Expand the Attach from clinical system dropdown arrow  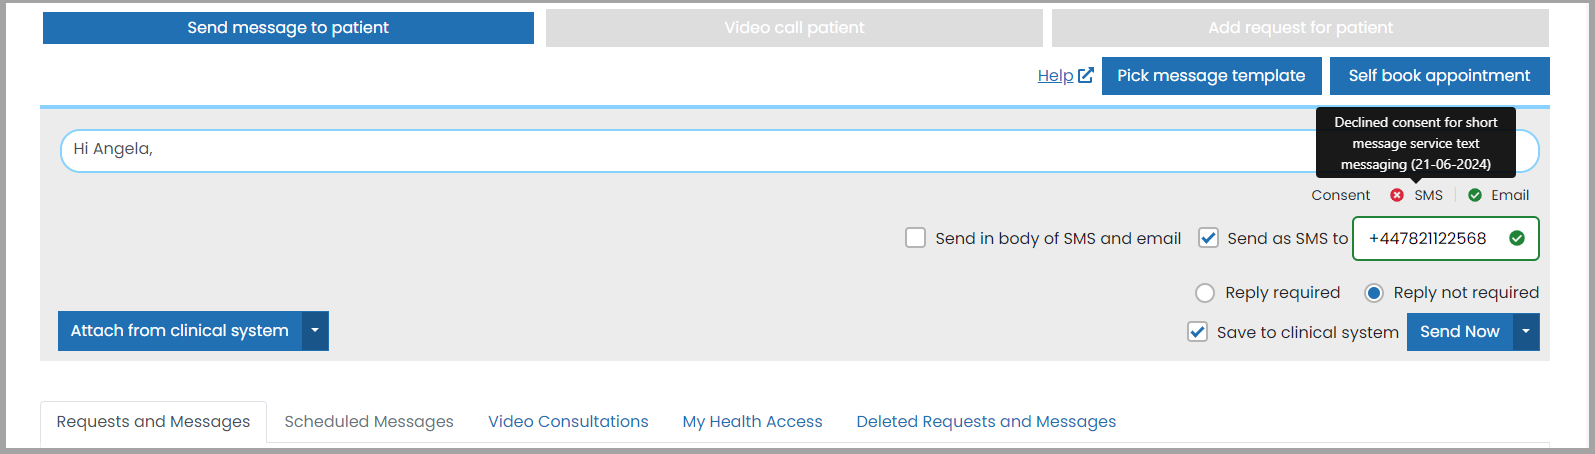point(315,331)
